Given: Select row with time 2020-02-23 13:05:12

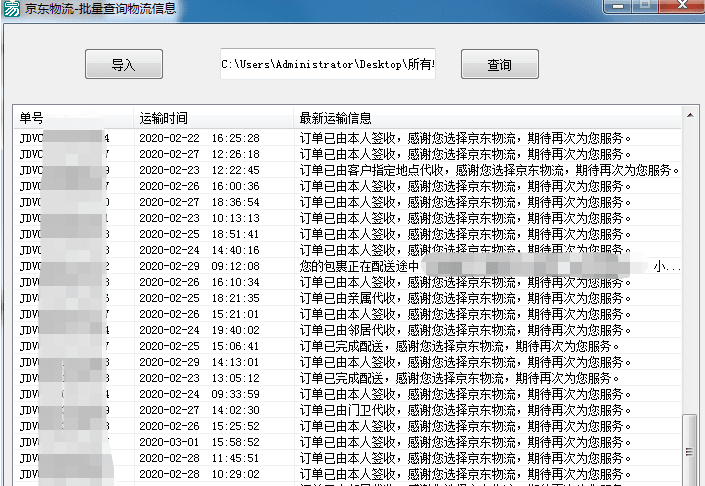Looking at the screenshot, I should pyautogui.click(x=348, y=378).
